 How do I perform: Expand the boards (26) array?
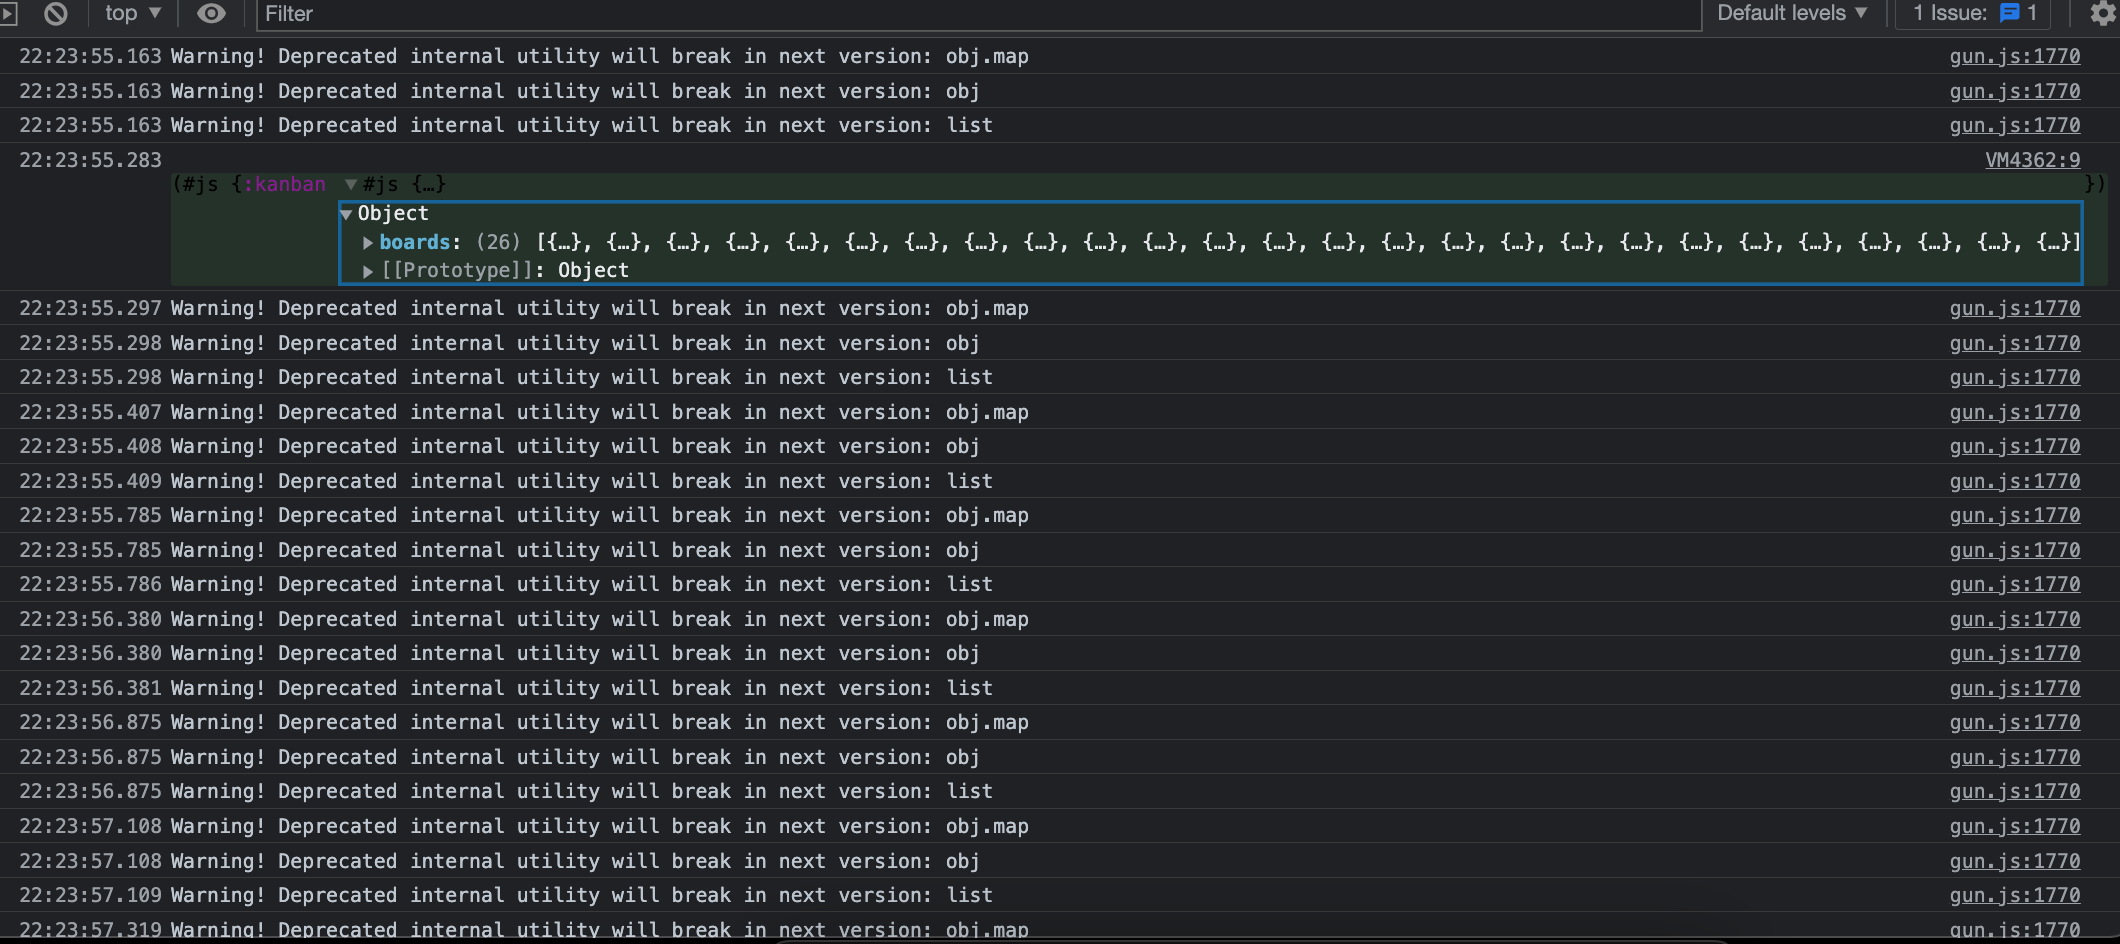point(367,242)
